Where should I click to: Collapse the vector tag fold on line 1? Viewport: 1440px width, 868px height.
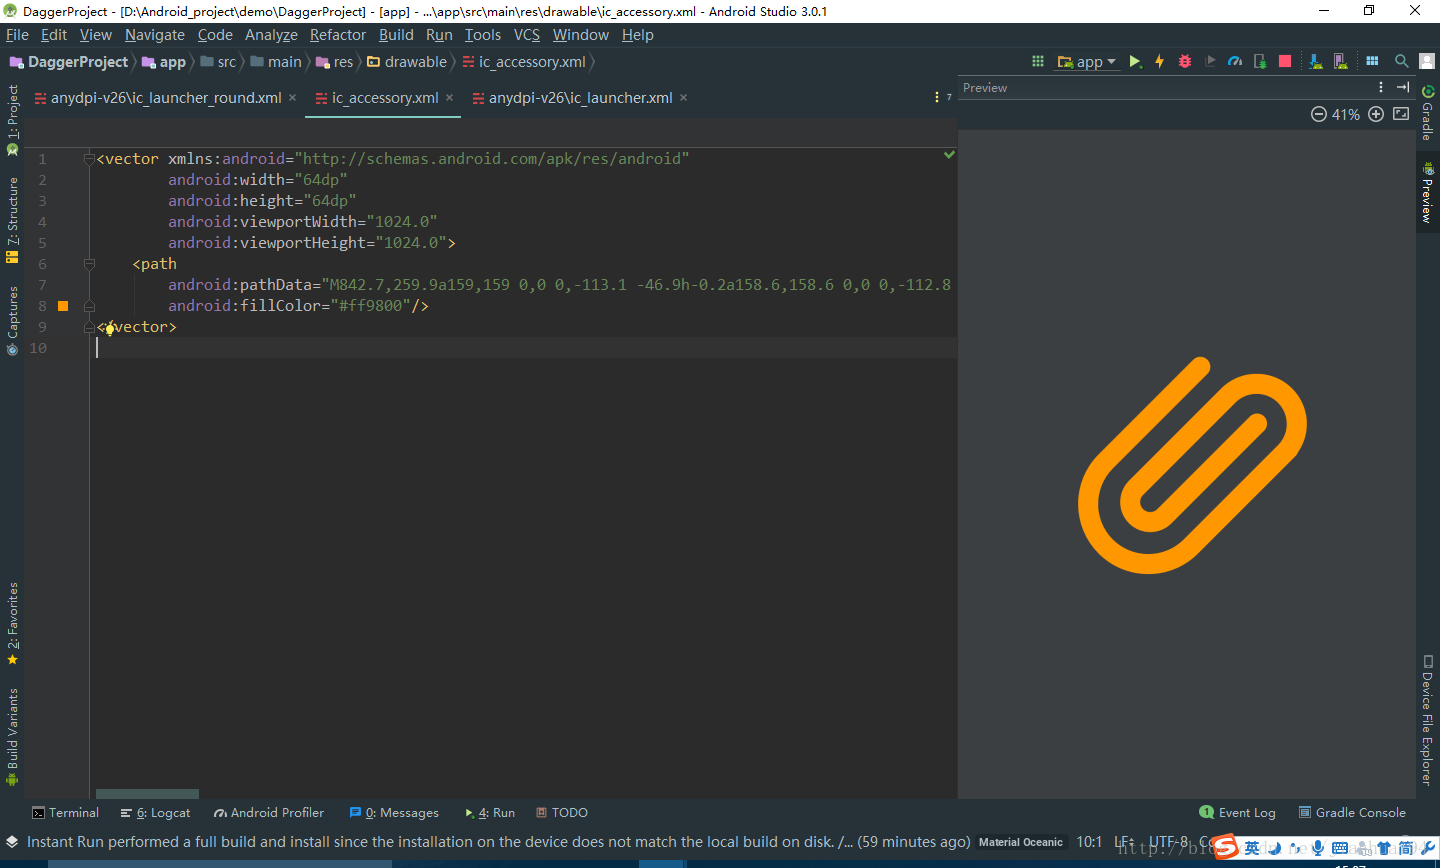click(x=89, y=159)
